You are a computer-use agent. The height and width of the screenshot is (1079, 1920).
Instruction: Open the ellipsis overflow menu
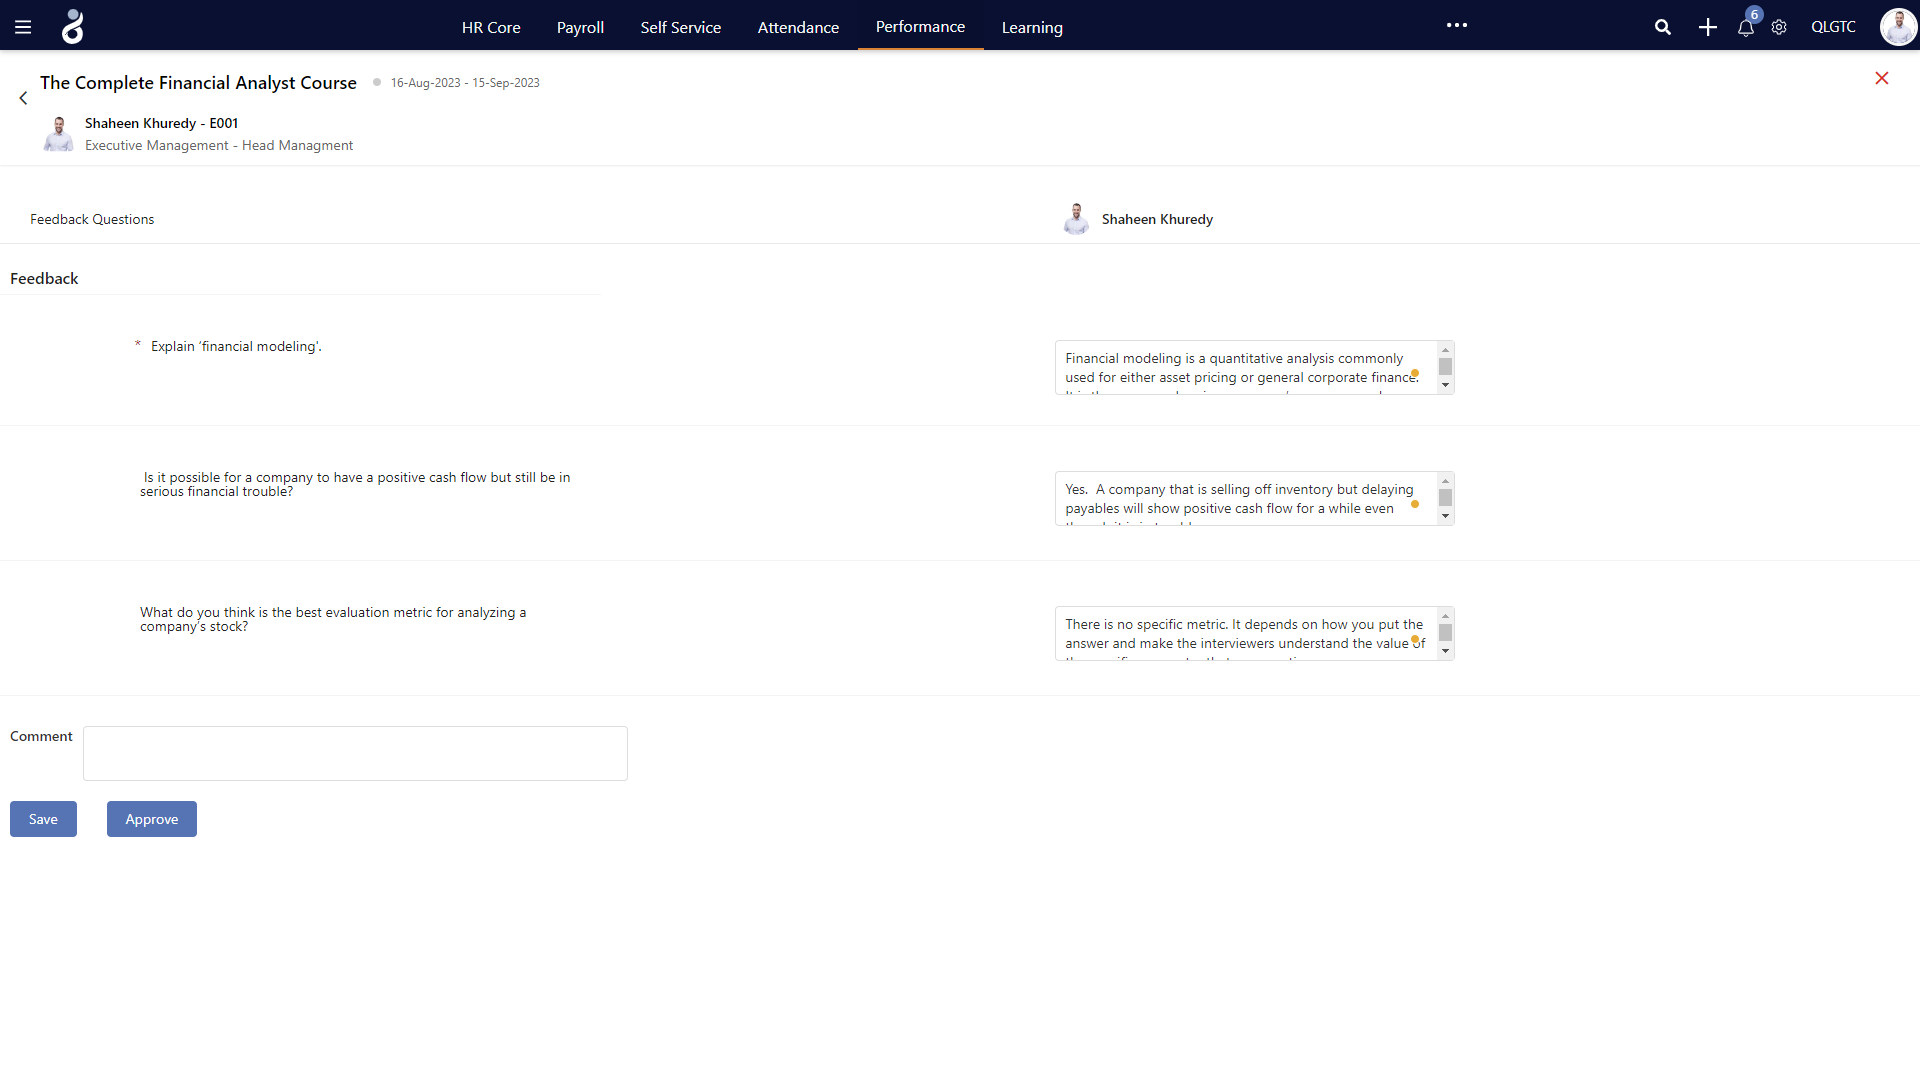coord(1456,25)
